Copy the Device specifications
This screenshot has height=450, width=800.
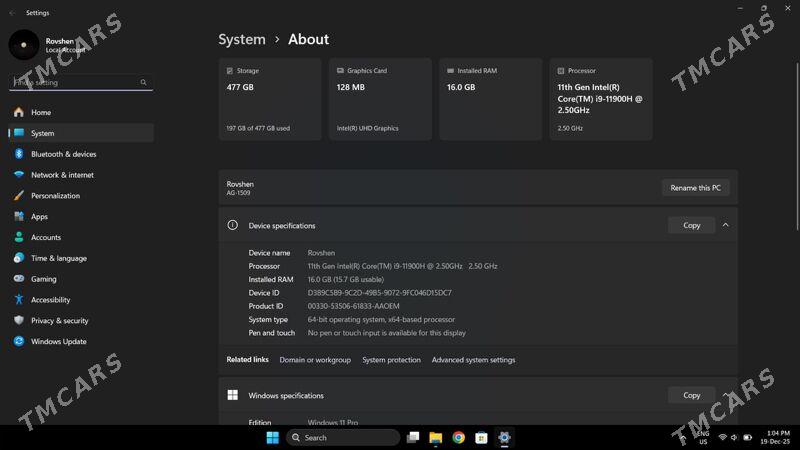[691, 225]
